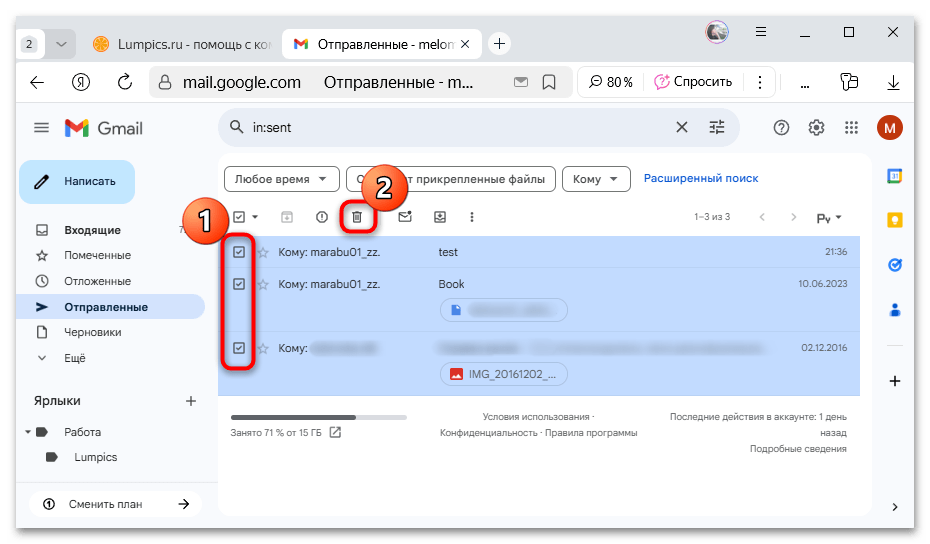Open the select-all dropdown arrow

(x=255, y=217)
